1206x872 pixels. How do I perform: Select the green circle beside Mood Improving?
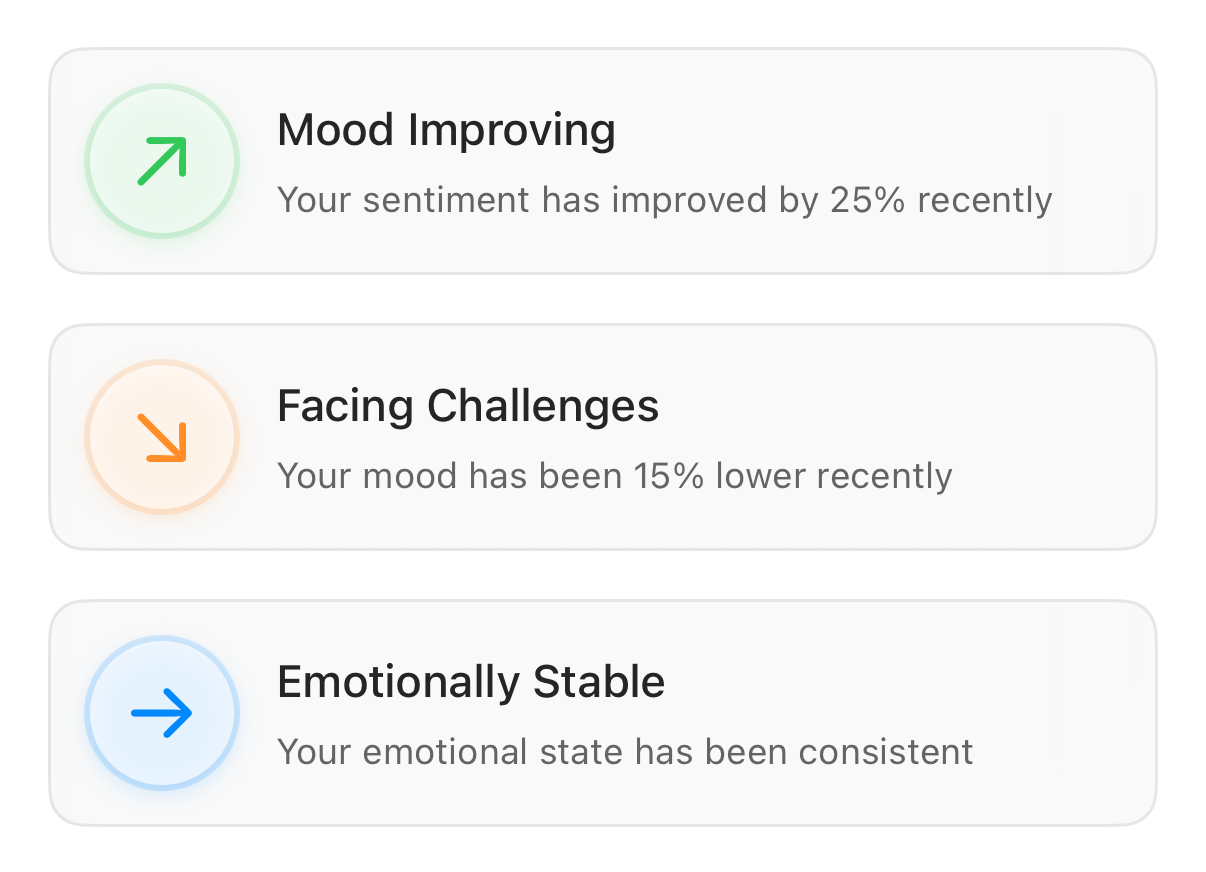pos(161,160)
